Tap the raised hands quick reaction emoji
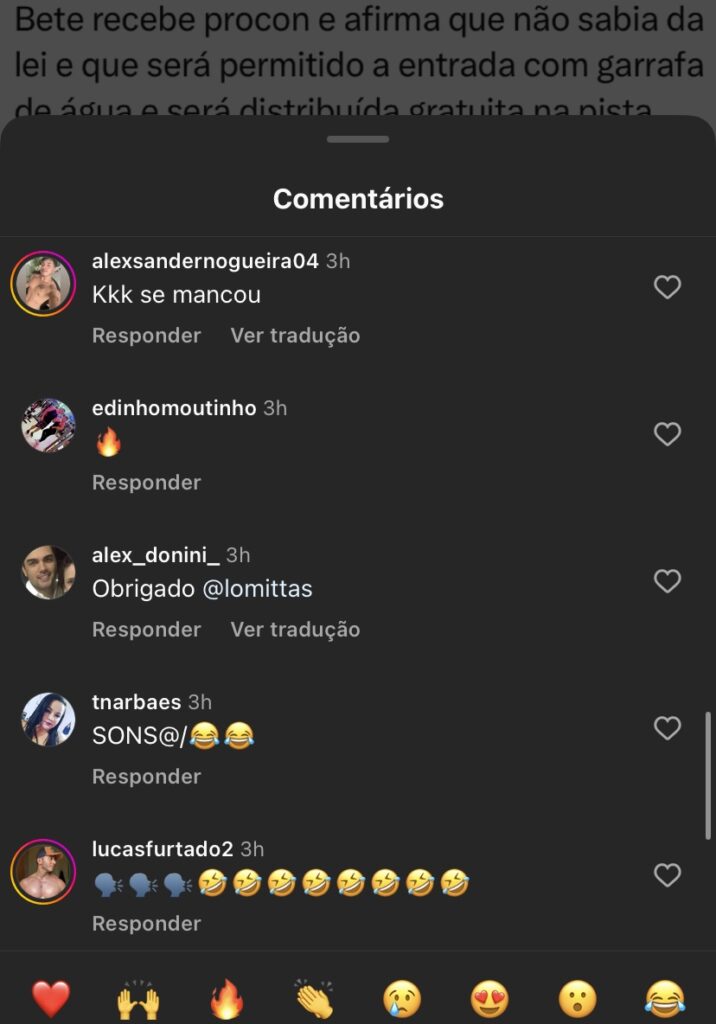 pos(138,998)
